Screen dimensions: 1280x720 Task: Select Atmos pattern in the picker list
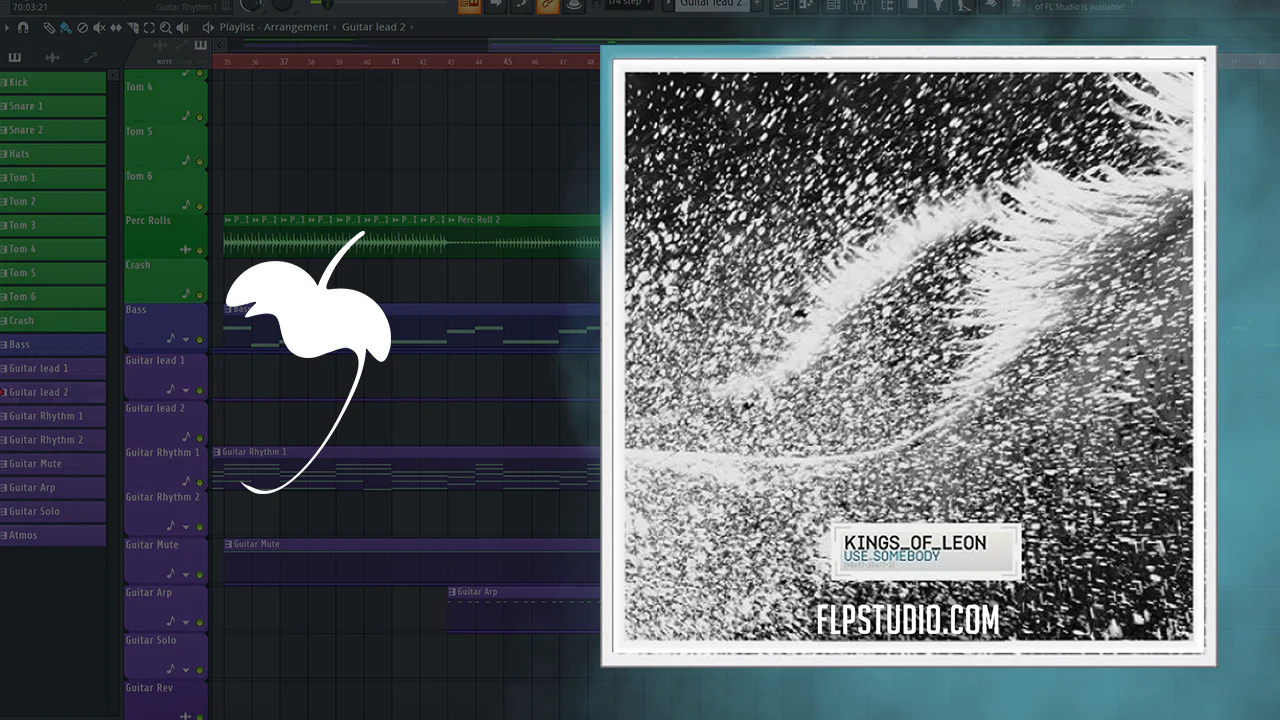[53, 535]
